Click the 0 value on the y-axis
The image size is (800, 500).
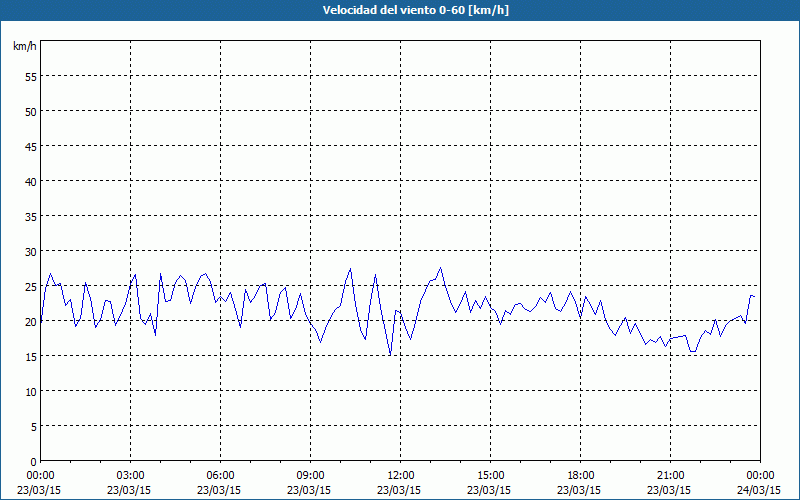click(34, 462)
